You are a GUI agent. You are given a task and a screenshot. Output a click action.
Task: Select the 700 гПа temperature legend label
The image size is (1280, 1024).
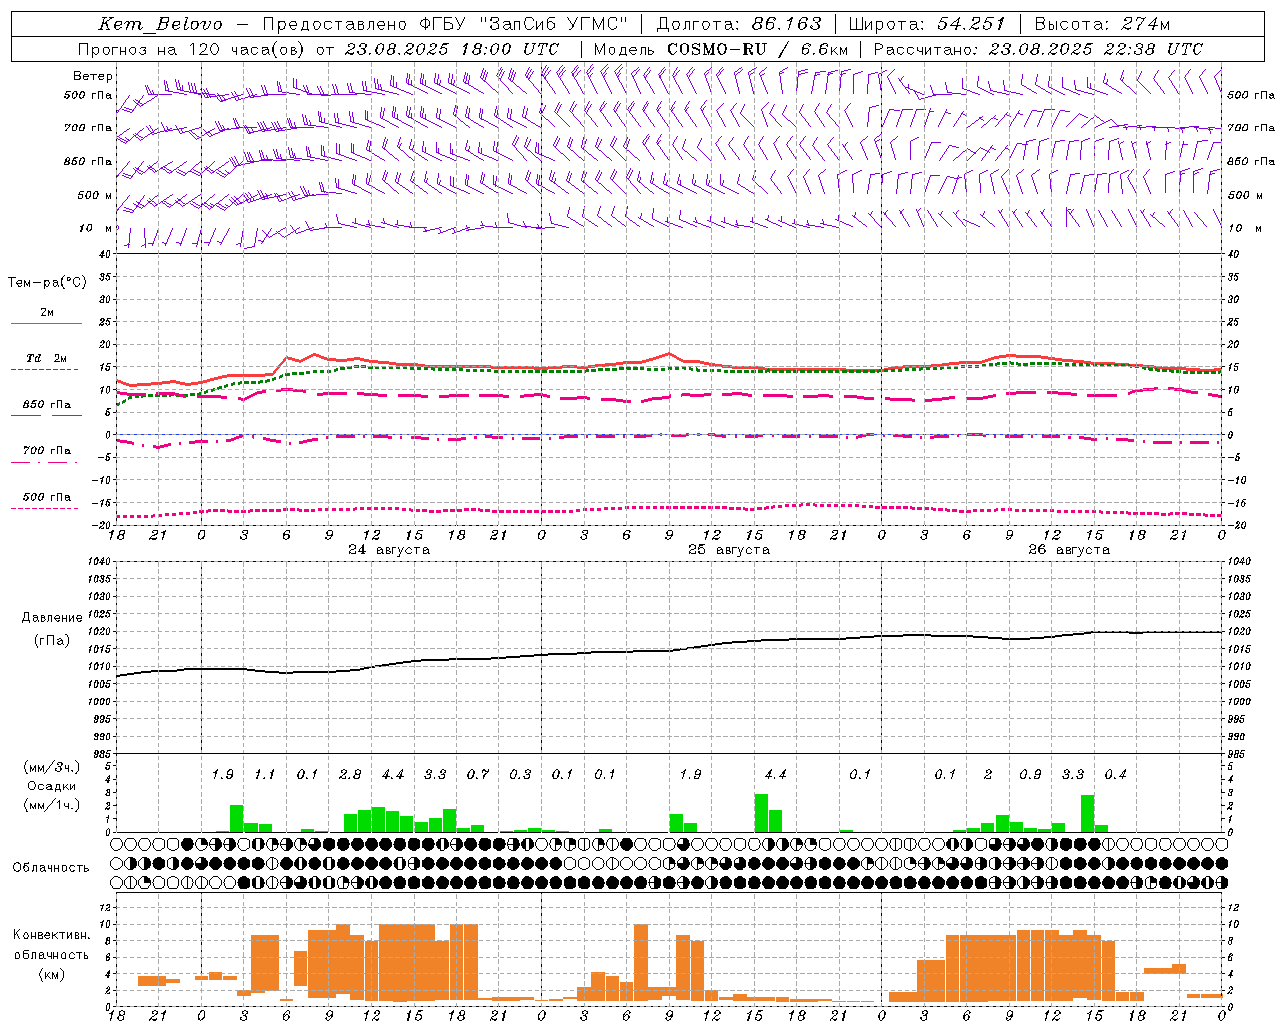(47, 451)
